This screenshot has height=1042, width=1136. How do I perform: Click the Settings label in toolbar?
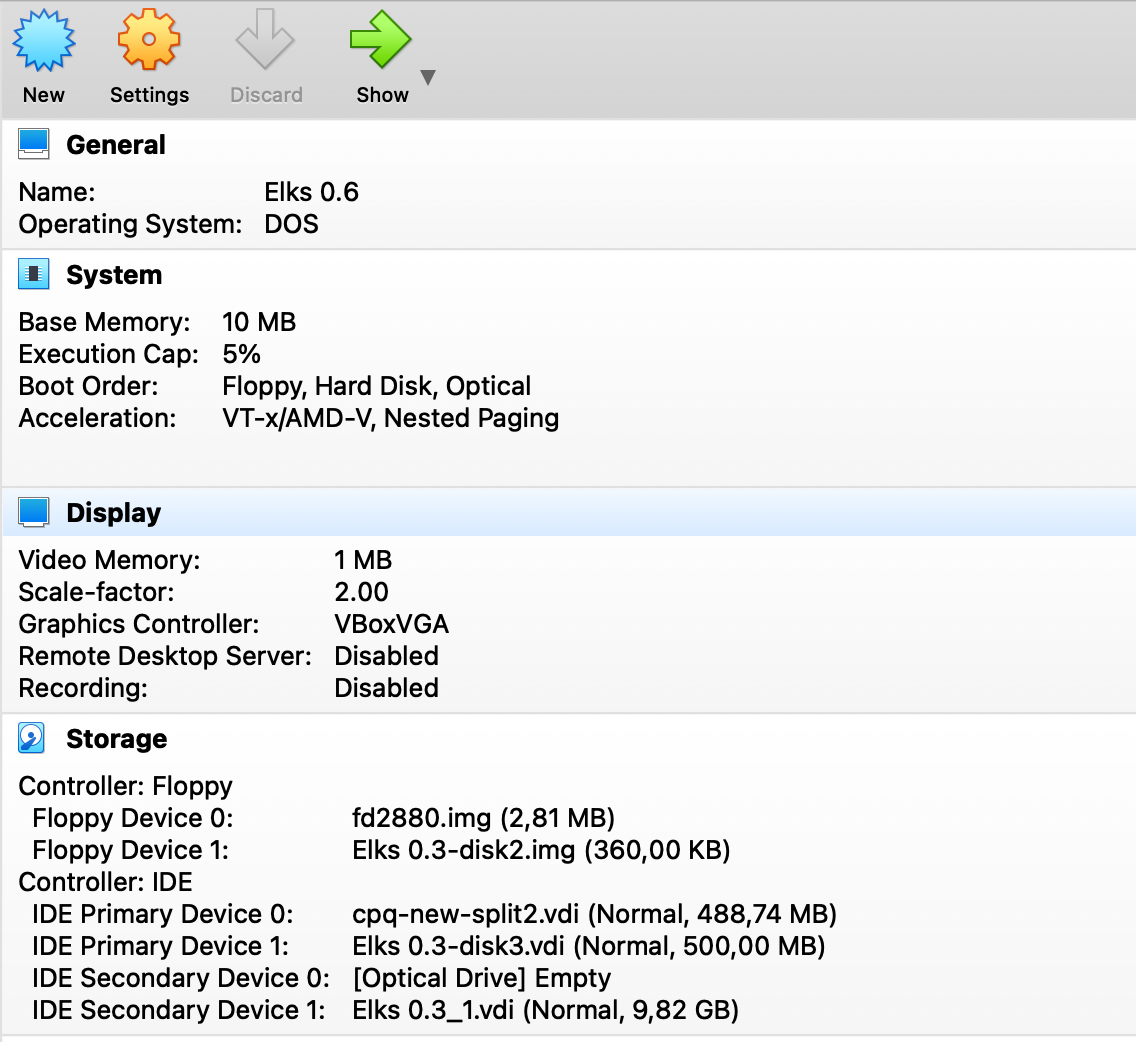pos(149,95)
